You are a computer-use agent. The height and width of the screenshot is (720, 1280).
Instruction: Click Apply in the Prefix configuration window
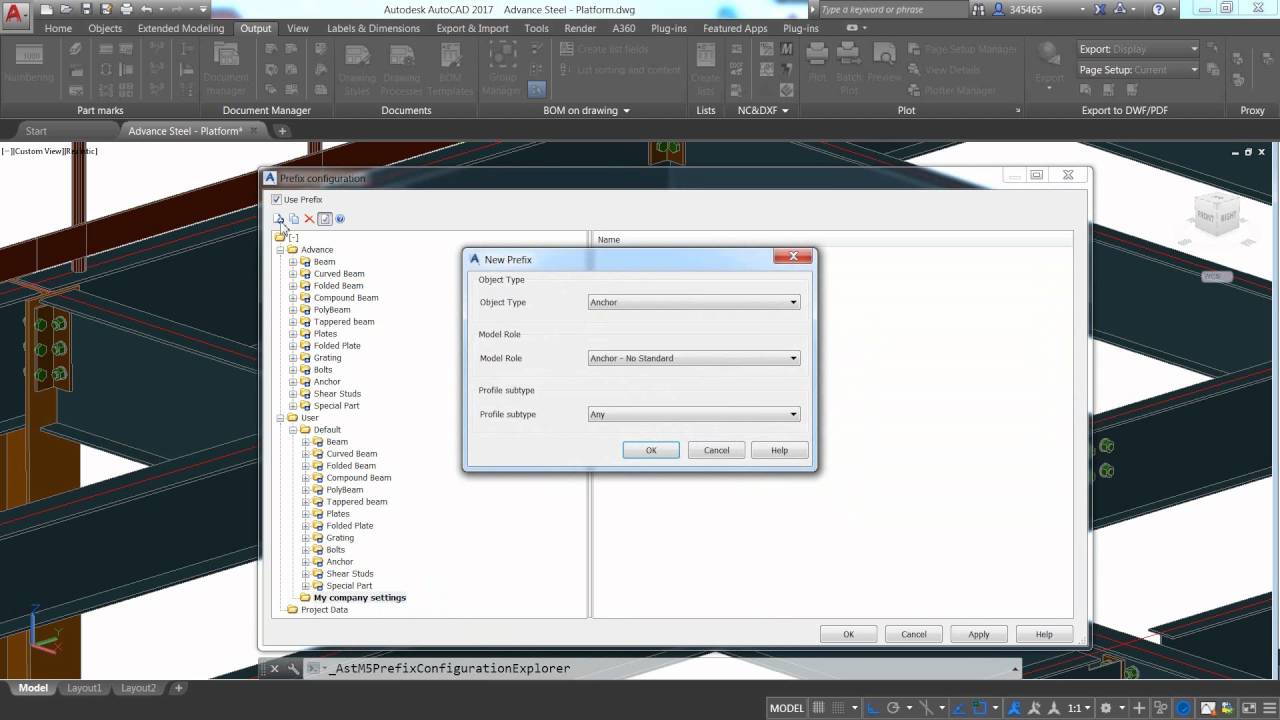click(979, 634)
